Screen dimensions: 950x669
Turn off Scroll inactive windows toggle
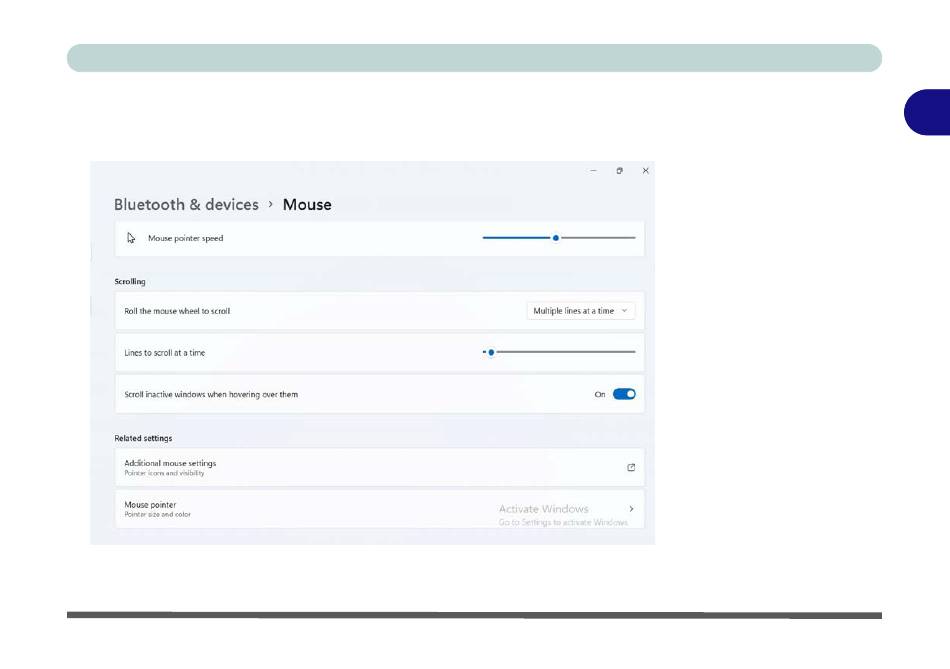[624, 394]
